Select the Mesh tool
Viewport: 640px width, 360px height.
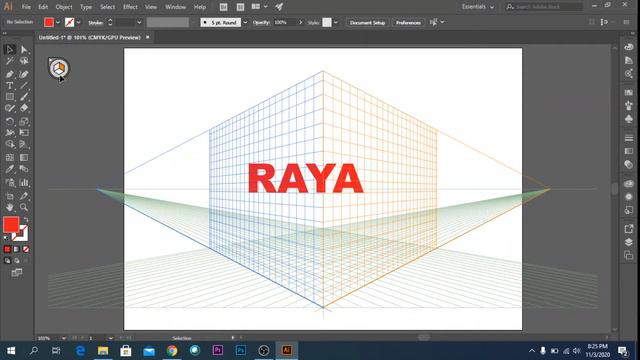point(10,158)
